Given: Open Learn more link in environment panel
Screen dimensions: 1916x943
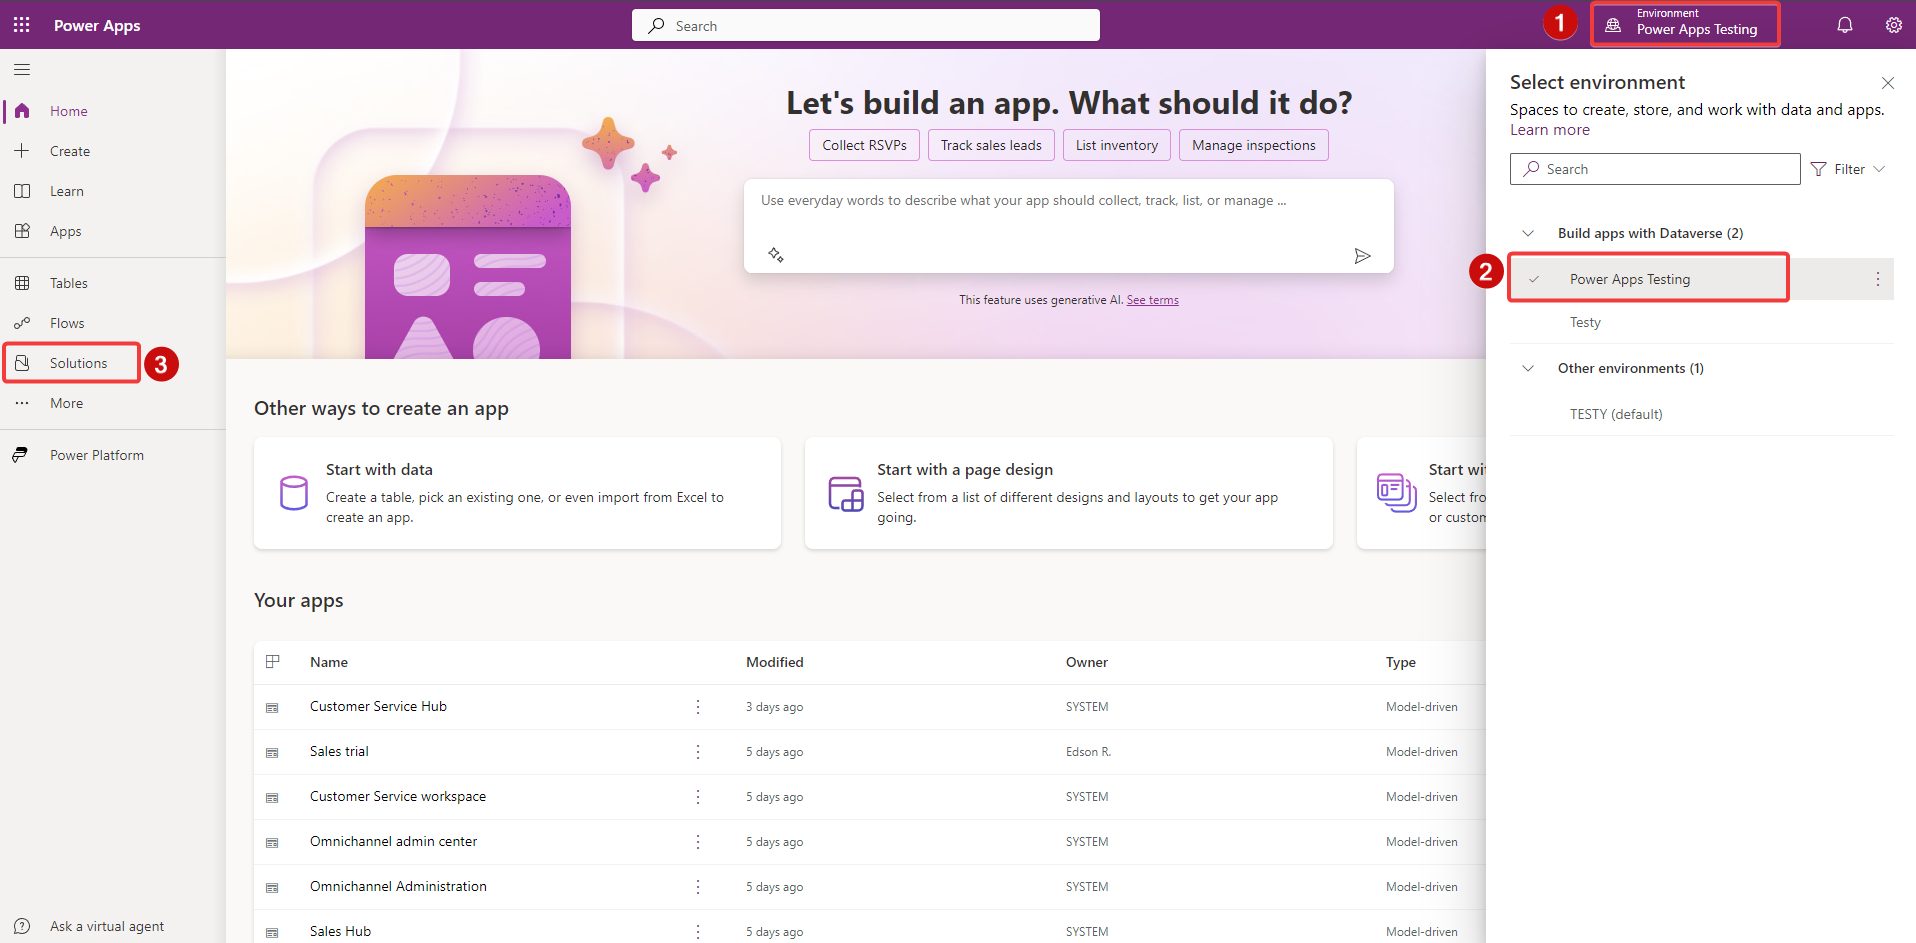Looking at the screenshot, I should pos(1550,130).
